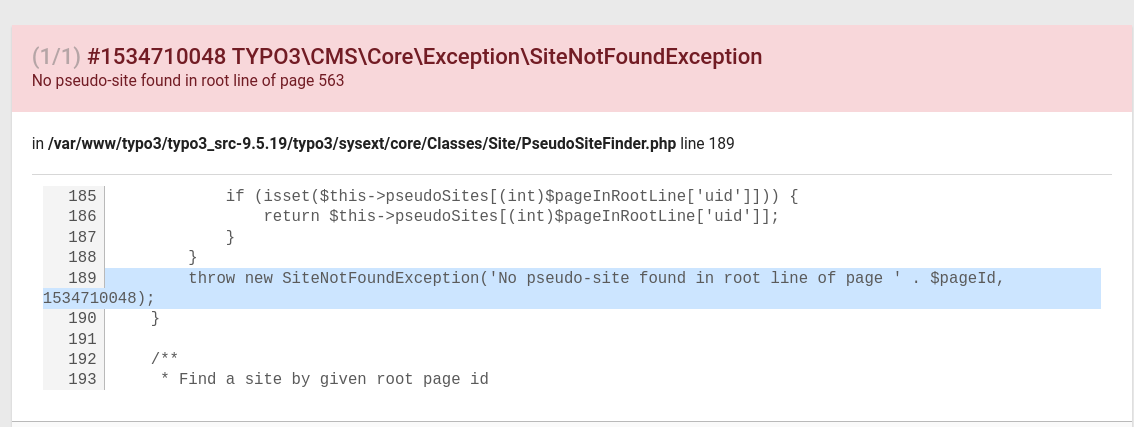Click the (1/1) exception counter
The image size is (1134, 427).
(56, 57)
